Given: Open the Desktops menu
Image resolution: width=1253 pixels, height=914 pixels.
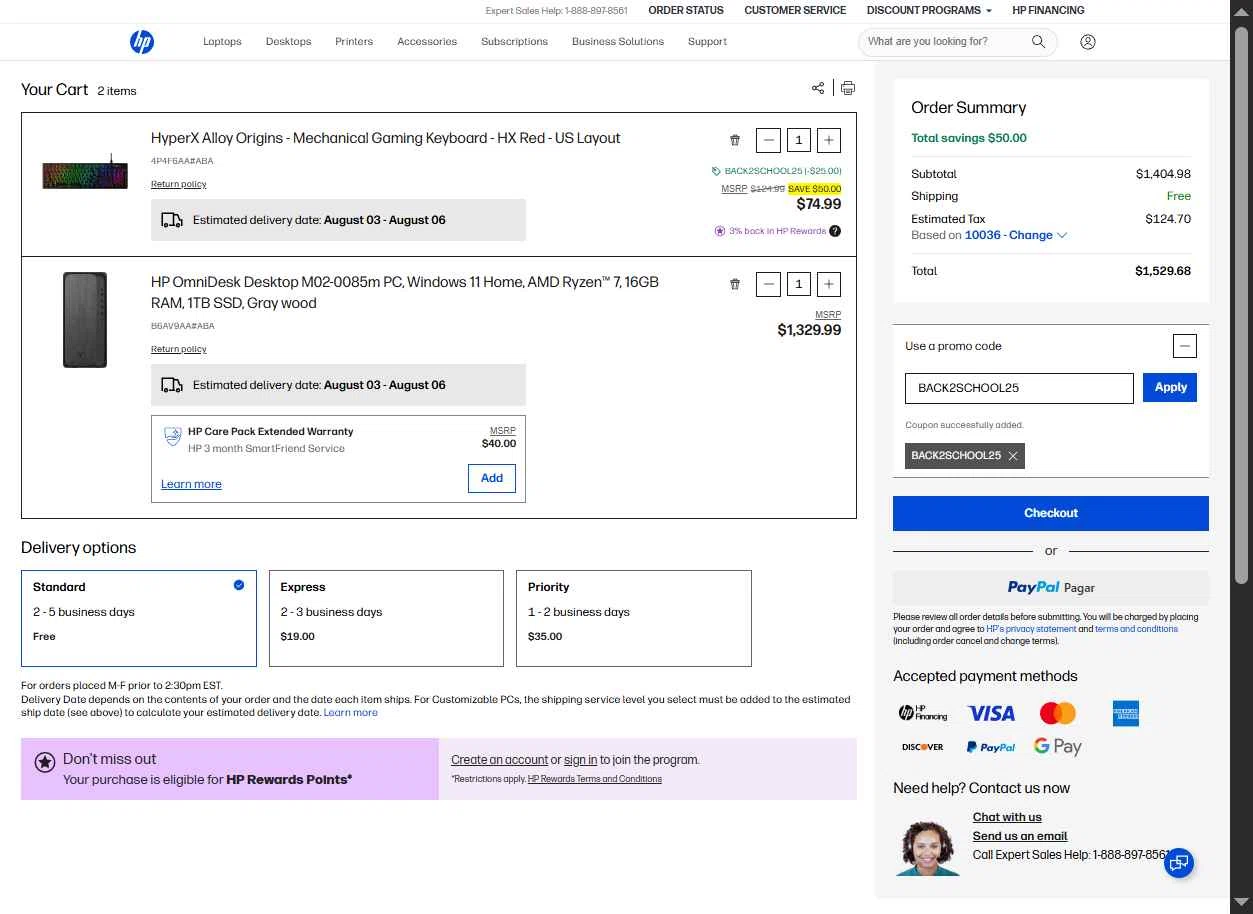Looking at the screenshot, I should (288, 42).
